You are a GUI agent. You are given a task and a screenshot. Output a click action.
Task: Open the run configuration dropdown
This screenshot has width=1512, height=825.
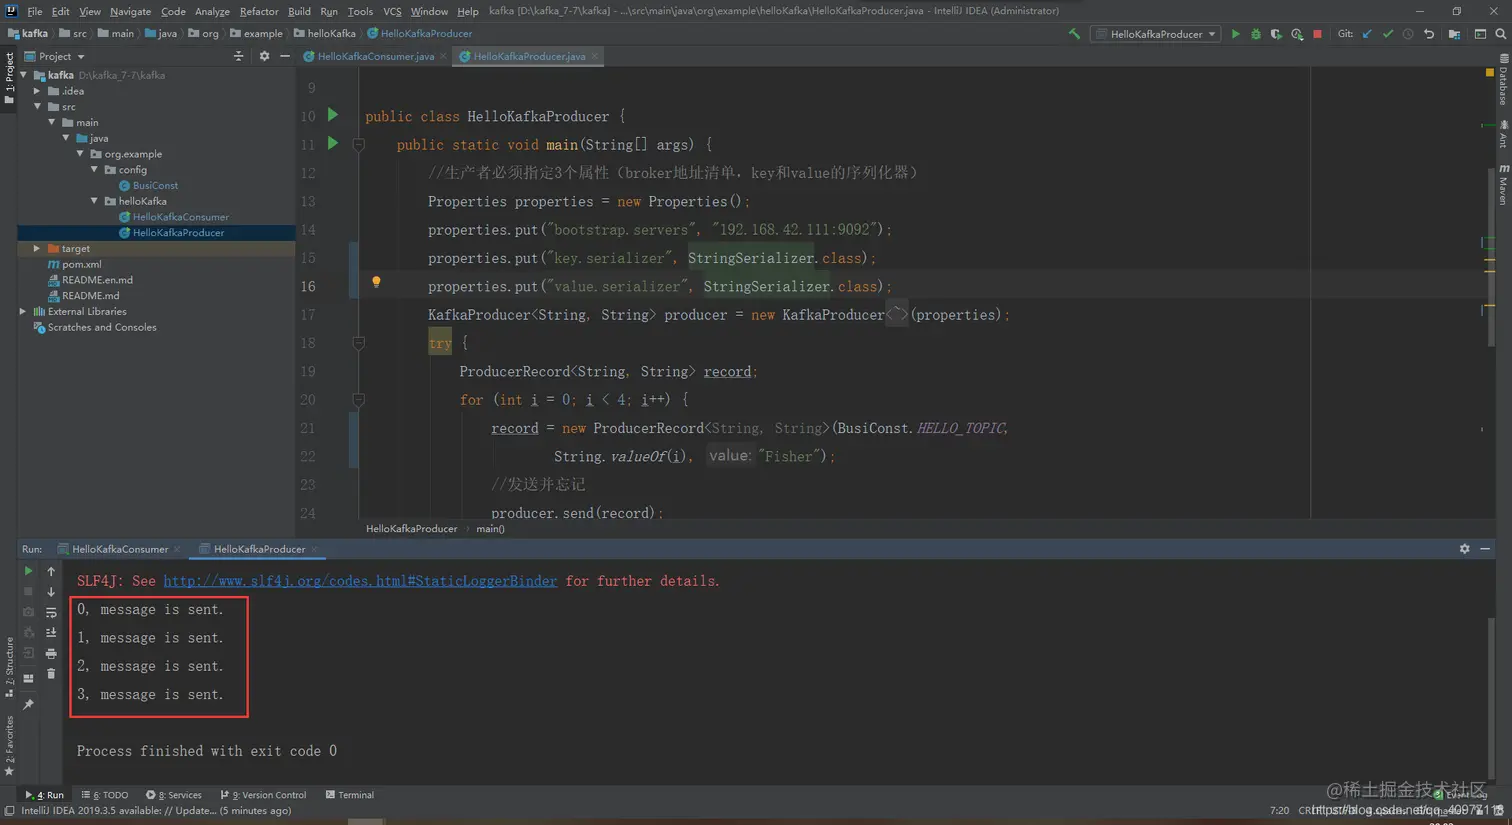[1157, 34]
